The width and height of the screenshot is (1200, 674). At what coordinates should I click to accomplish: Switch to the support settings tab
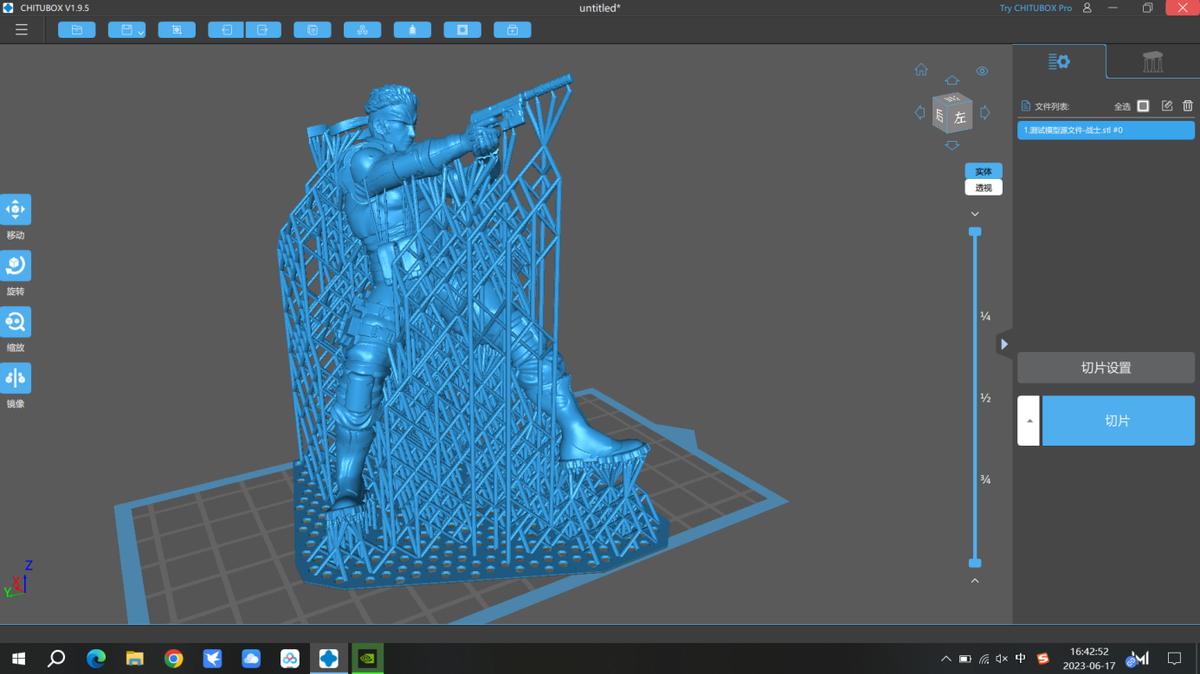(1152, 61)
